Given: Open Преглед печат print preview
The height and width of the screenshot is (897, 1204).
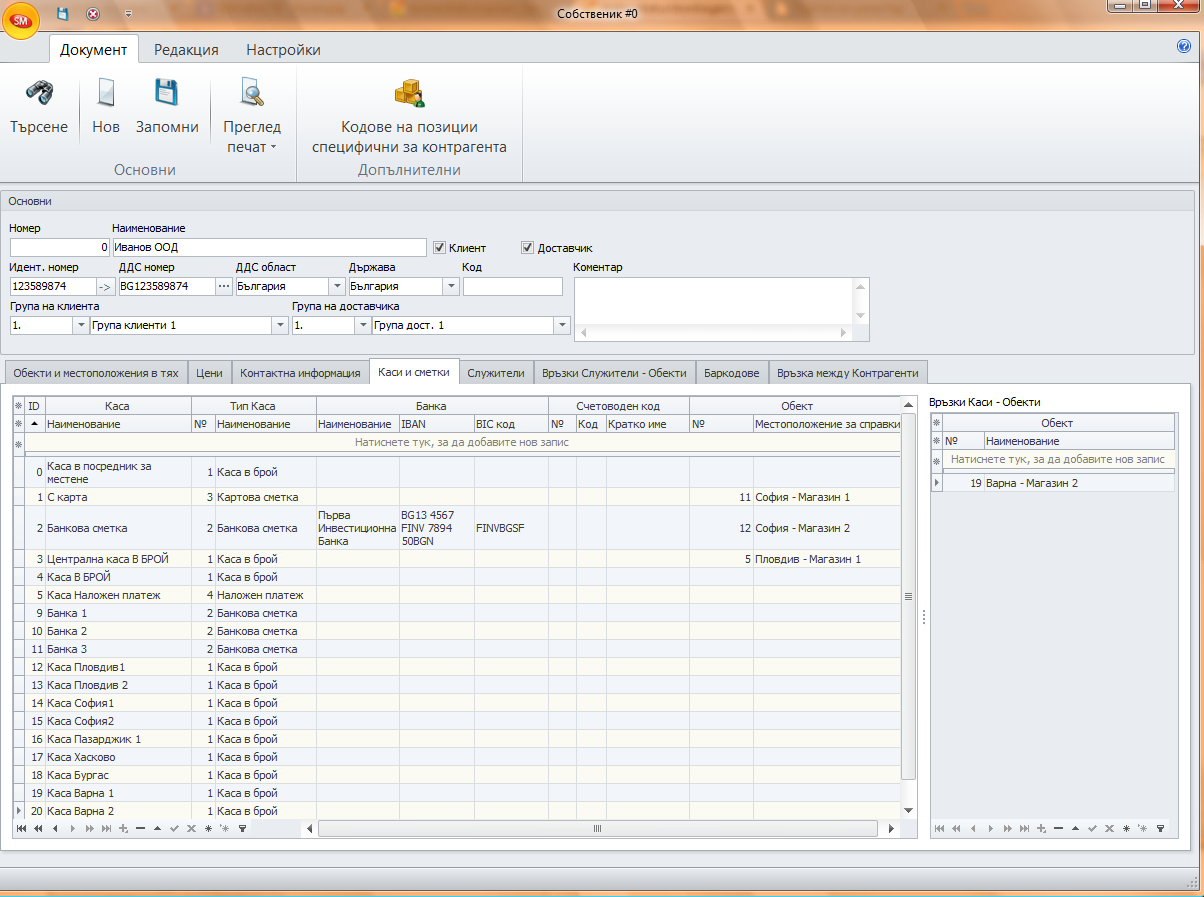Looking at the screenshot, I should (252, 116).
